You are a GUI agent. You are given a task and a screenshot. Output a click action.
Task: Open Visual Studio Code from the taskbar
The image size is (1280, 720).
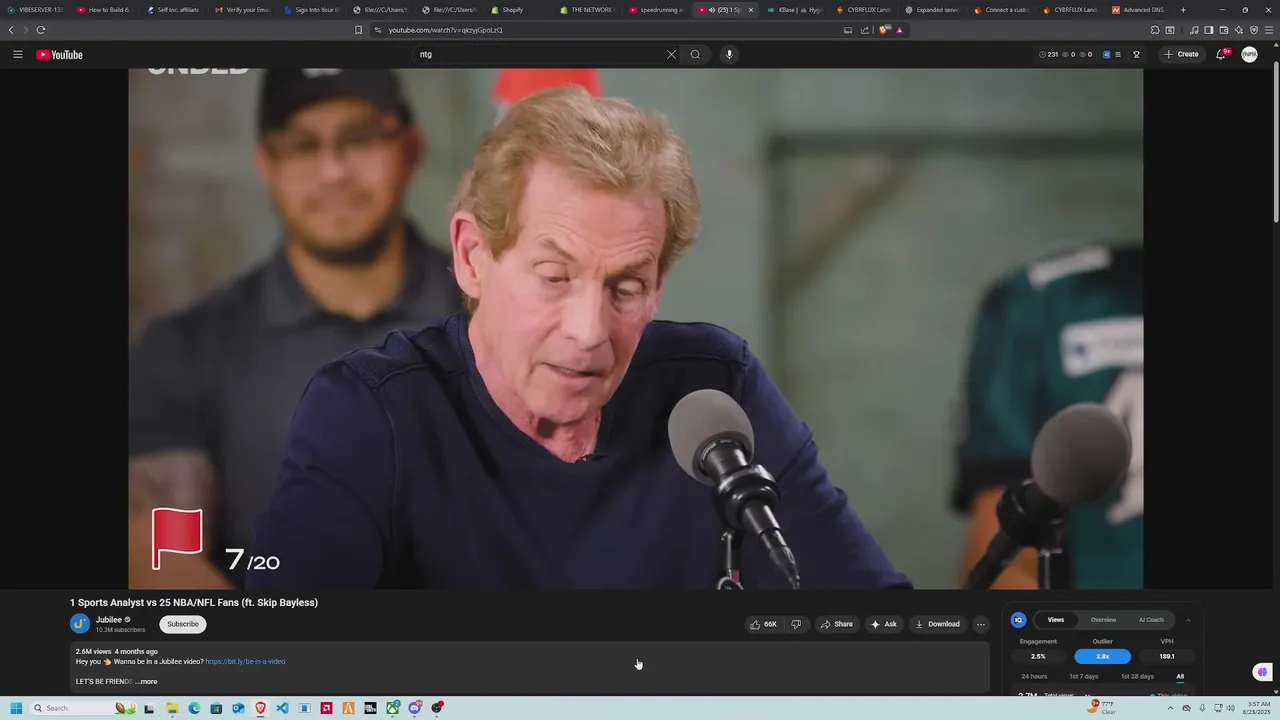282,708
